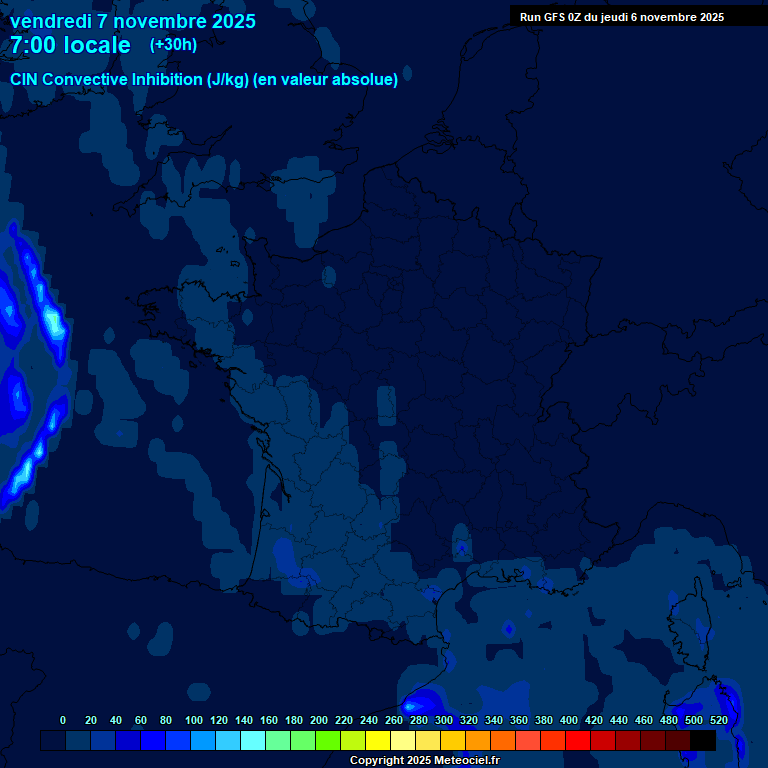Viewport: 768px width, 768px height.
Task: Select the bright red 400 legend color
Action: tap(578, 741)
